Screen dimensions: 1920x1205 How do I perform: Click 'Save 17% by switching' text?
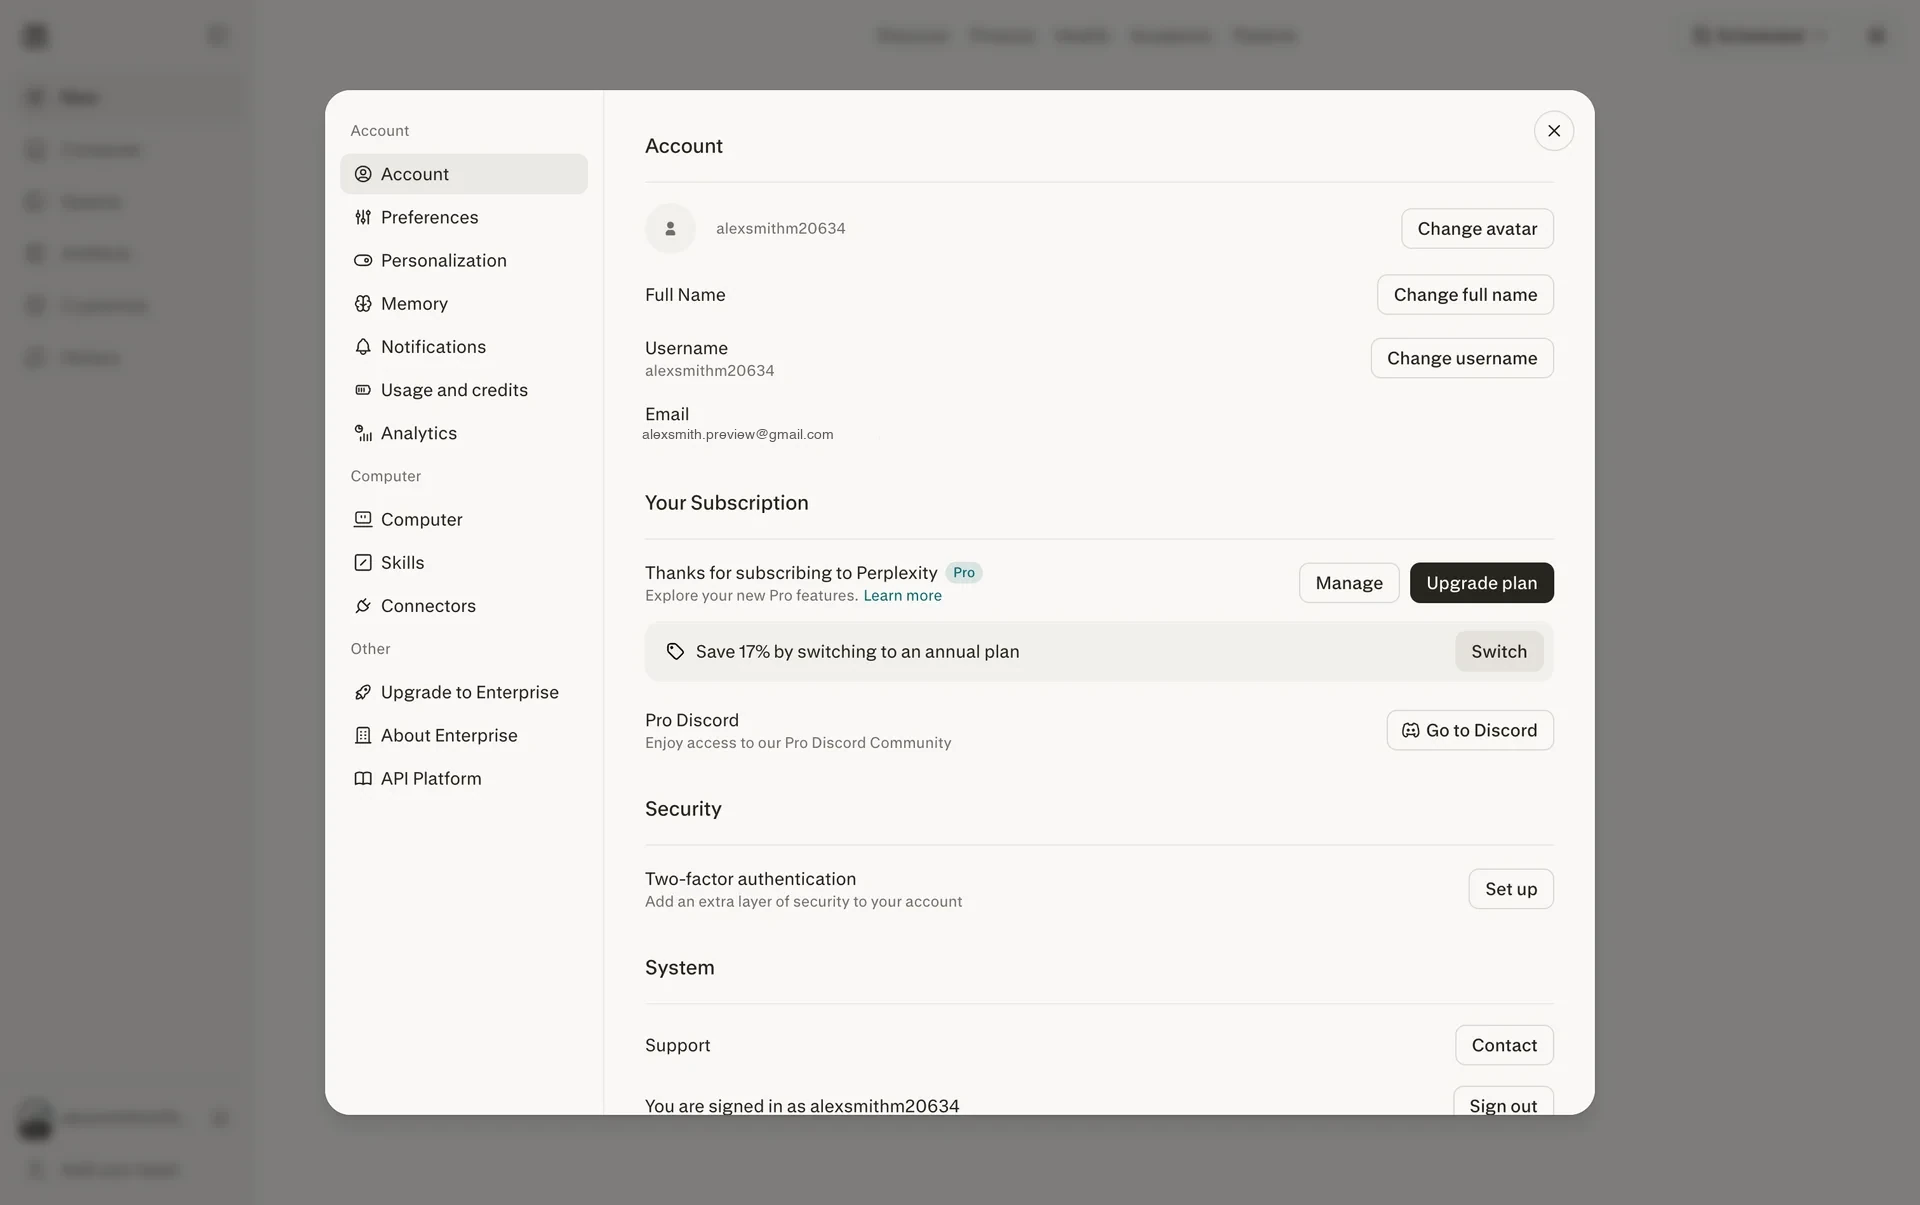pos(857,652)
